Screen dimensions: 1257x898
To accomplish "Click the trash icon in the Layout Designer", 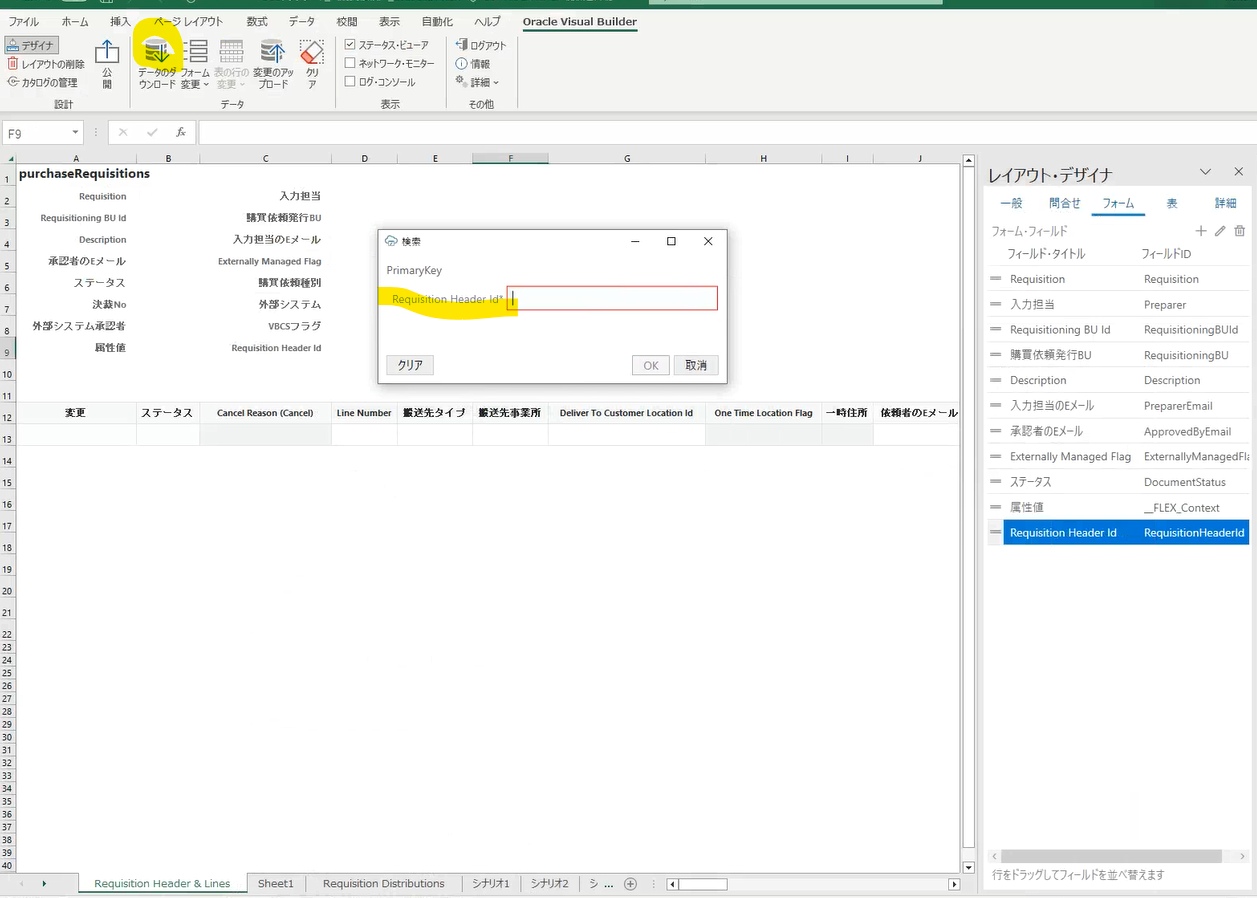I will click(1240, 230).
